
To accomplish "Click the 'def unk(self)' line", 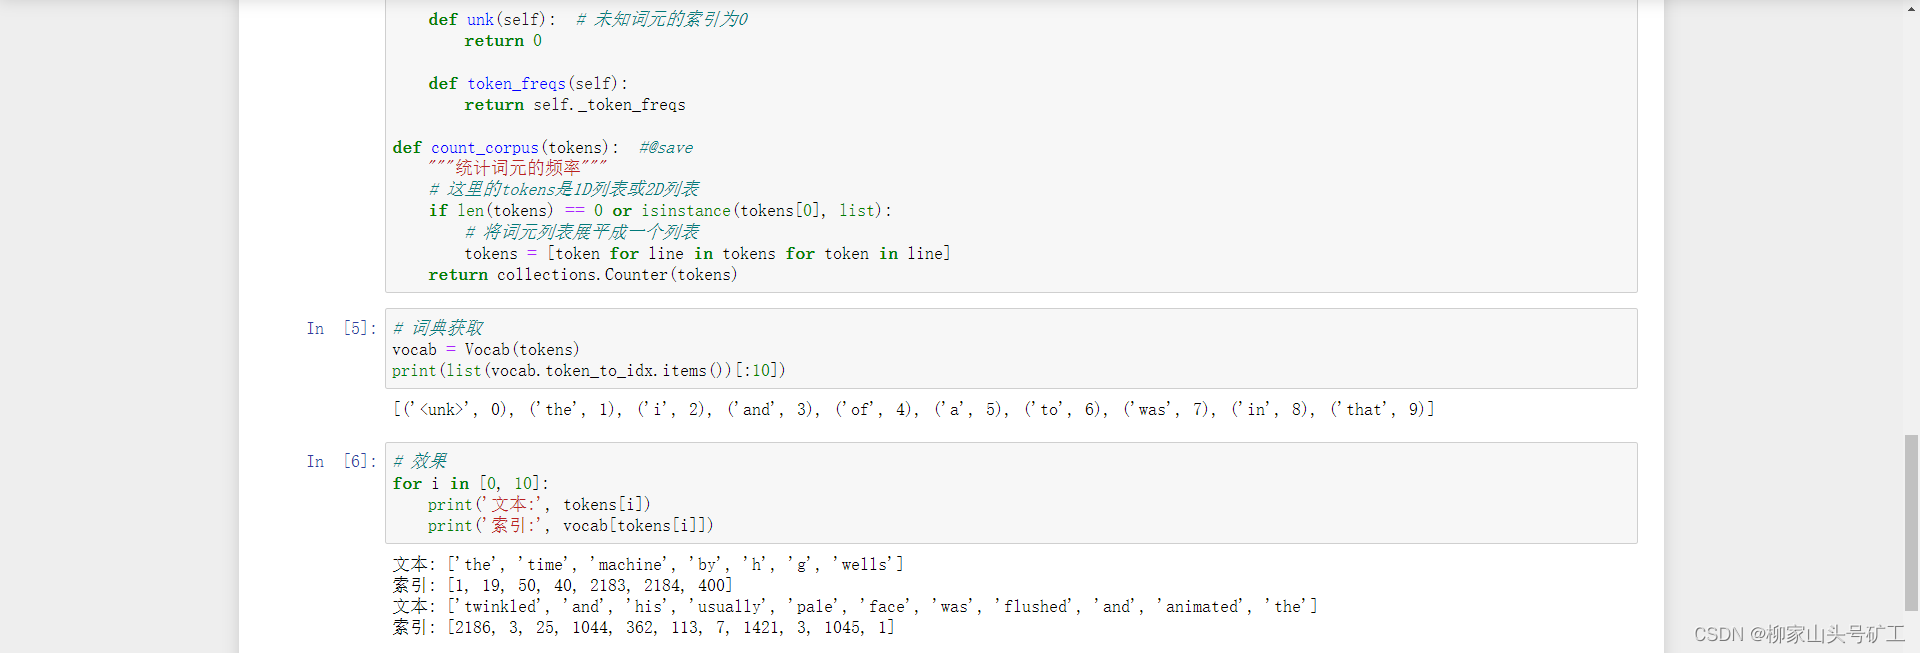I will click(490, 19).
